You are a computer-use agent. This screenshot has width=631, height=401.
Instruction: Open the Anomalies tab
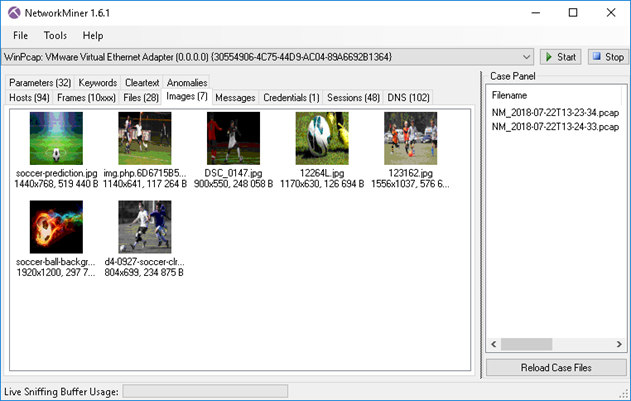tap(187, 83)
